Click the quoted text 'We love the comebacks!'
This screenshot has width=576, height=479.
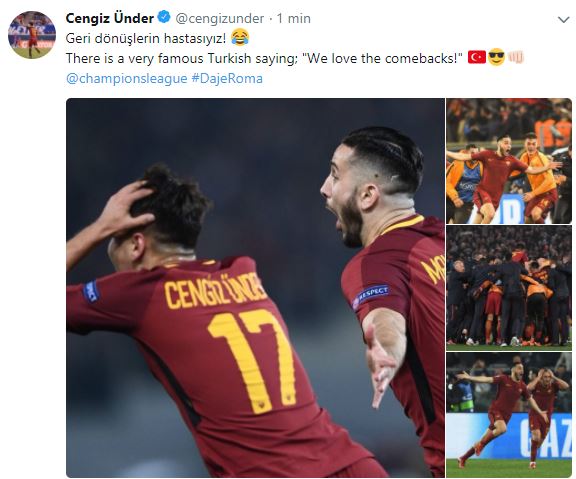pyautogui.click(x=382, y=58)
